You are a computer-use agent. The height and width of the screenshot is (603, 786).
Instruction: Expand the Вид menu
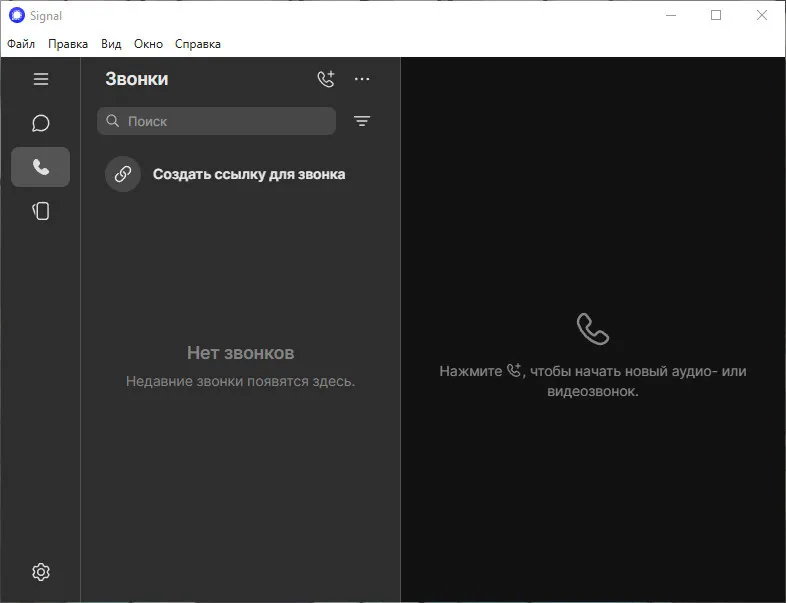pos(111,44)
